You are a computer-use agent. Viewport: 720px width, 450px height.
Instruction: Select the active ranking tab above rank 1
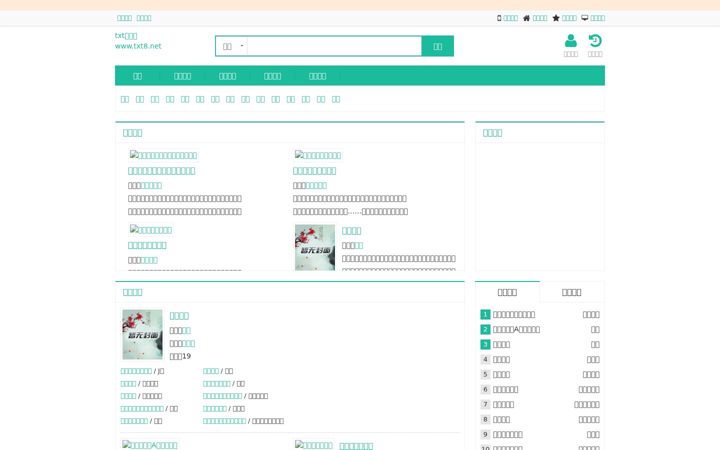tap(507, 292)
